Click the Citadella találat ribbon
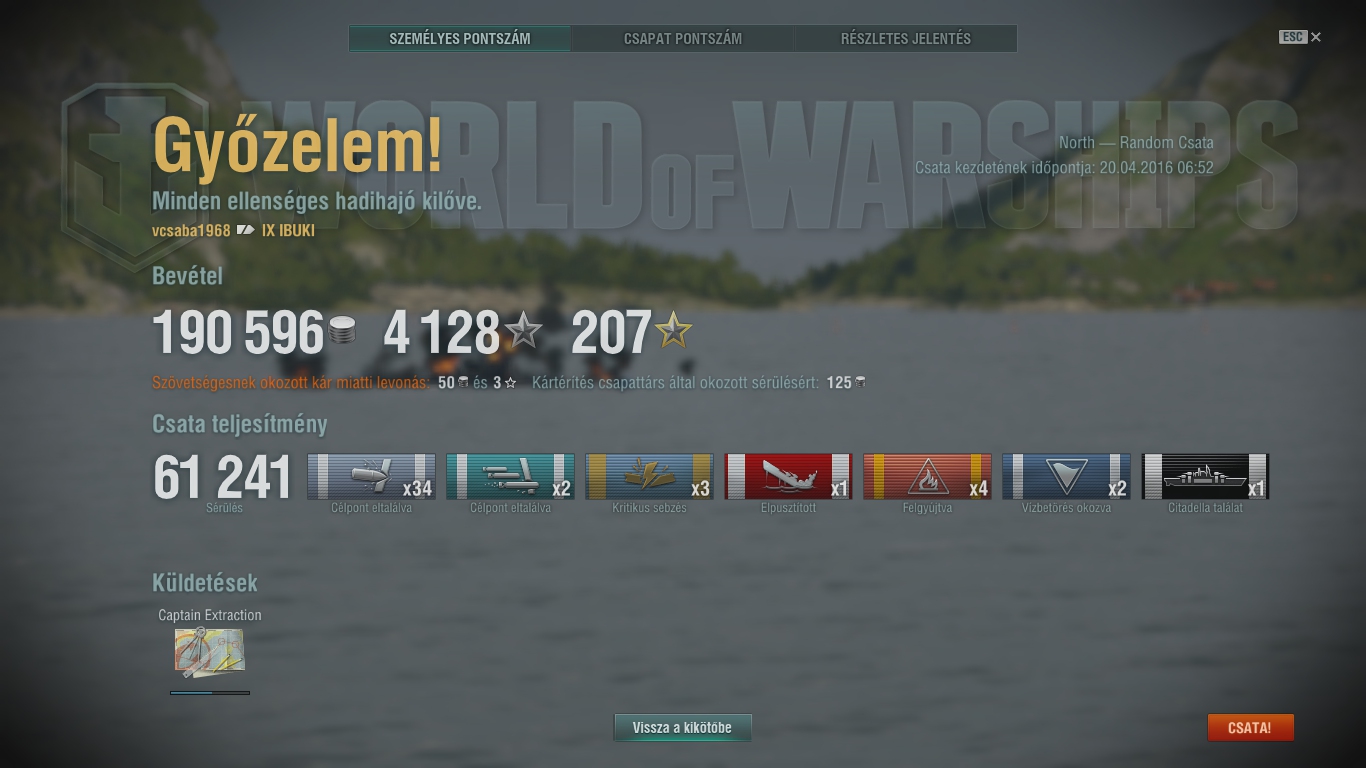The image size is (1366, 768). [x=1205, y=476]
